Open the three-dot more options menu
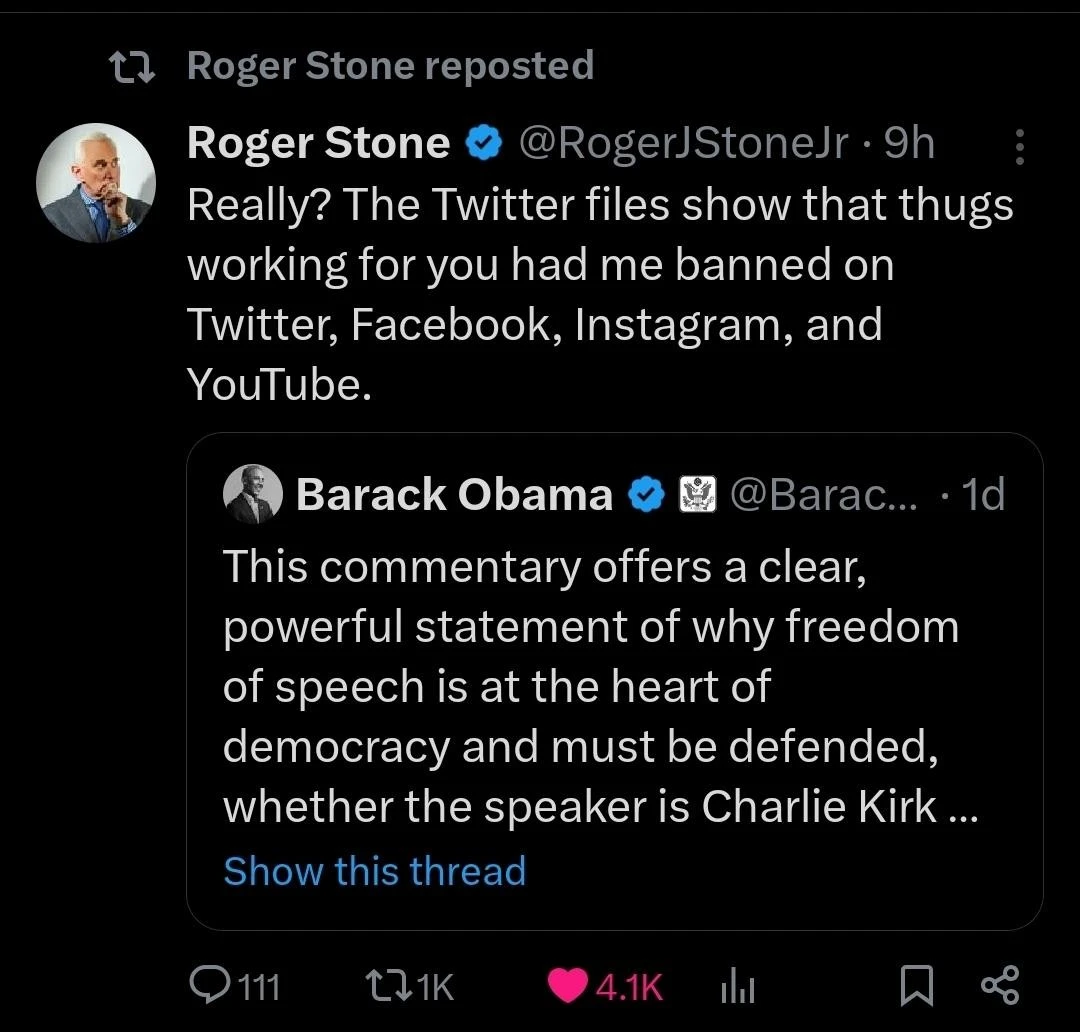The image size is (1080, 1032). pyautogui.click(x=1020, y=147)
